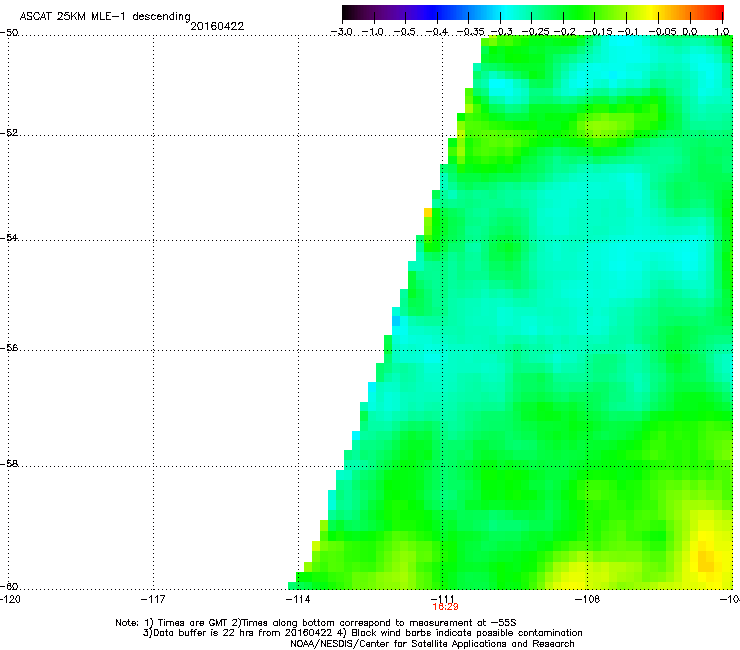This screenshot has height=650, width=740.
Task: Click the -111 longitude axis label
Action: coord(442,598)
